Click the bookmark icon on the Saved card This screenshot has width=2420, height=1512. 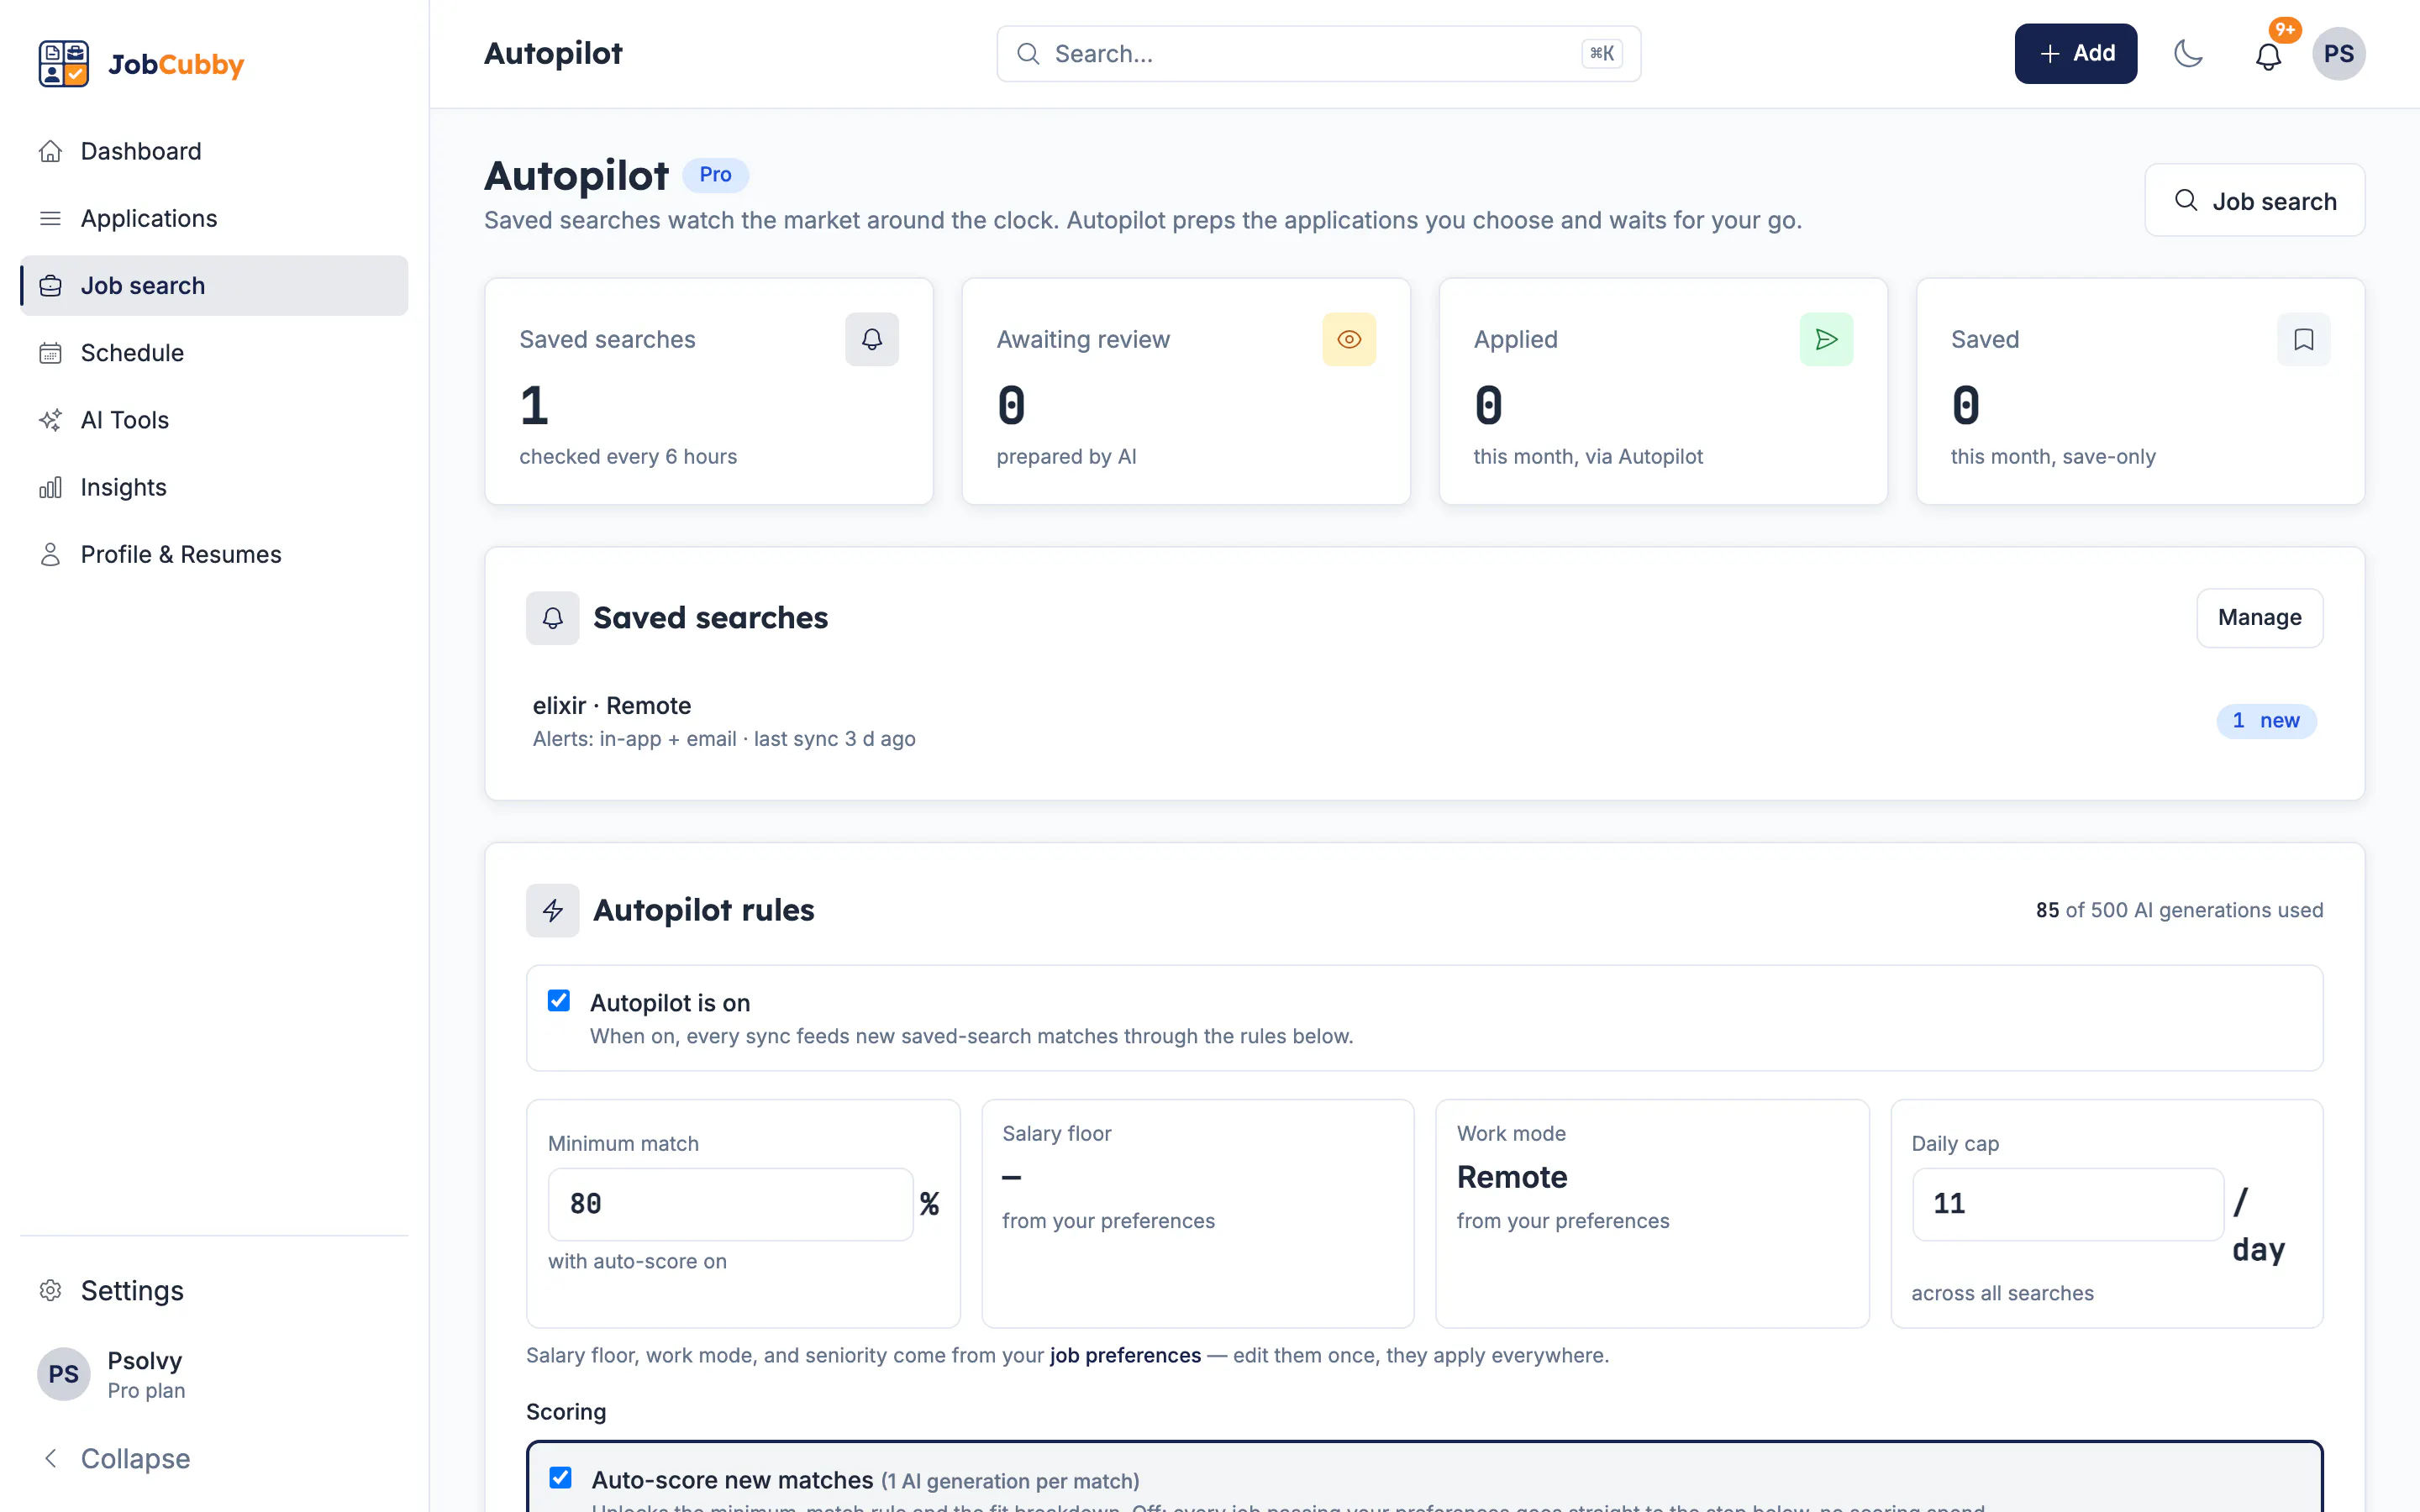pyautogui.click(x=2303, y=340)
